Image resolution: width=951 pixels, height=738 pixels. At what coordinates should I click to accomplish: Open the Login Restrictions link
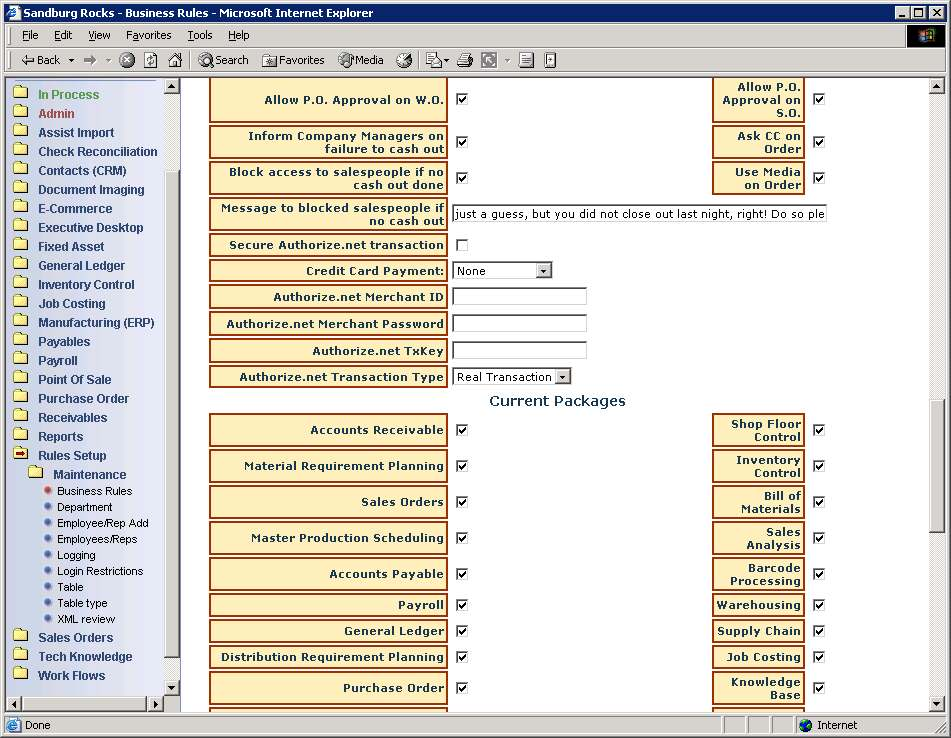click(x=100, y=571)
